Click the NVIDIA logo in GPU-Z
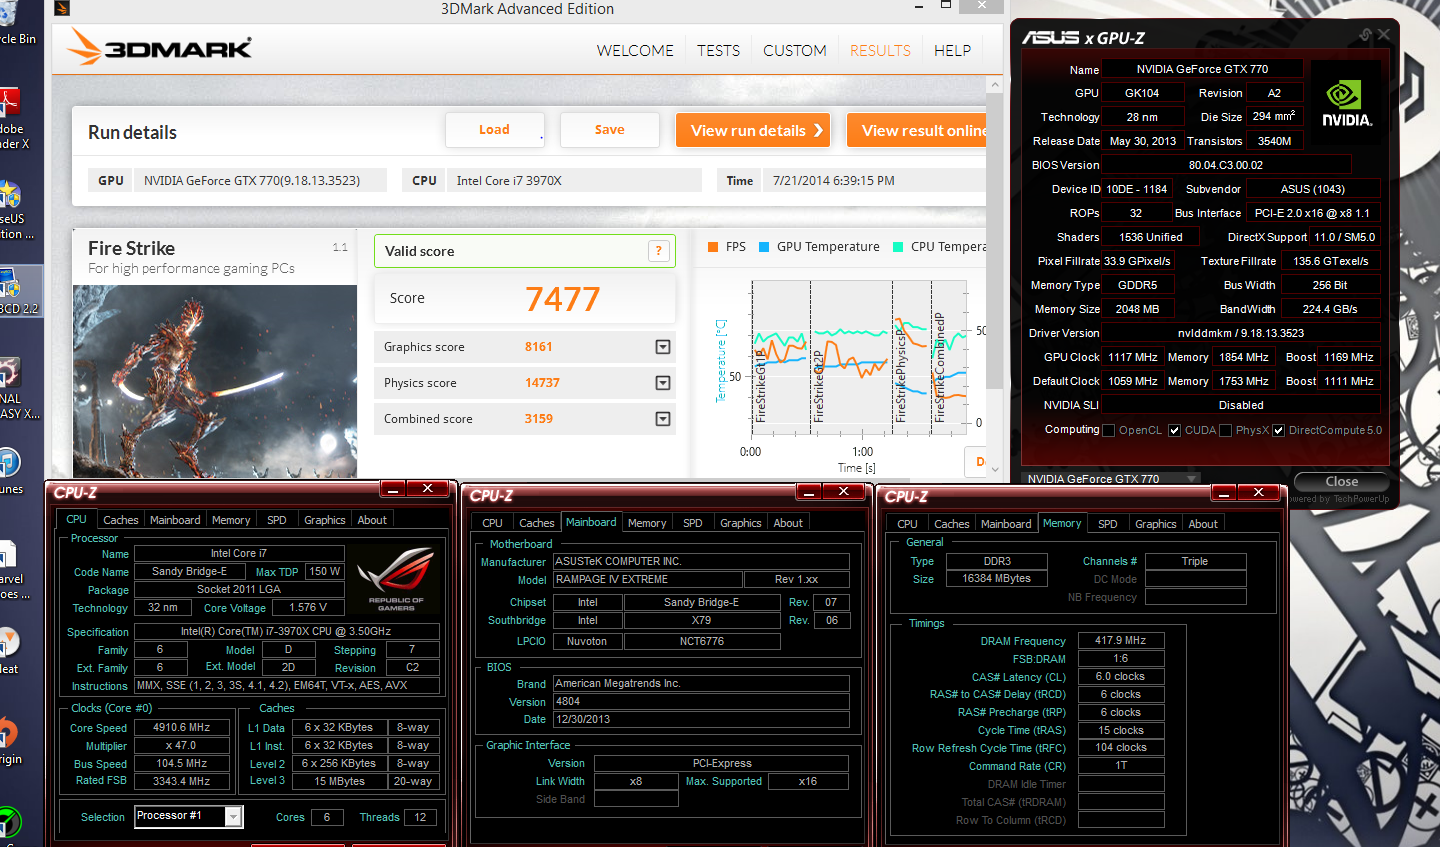The height and width of the screenshot is (847, 1440). 1346,104
